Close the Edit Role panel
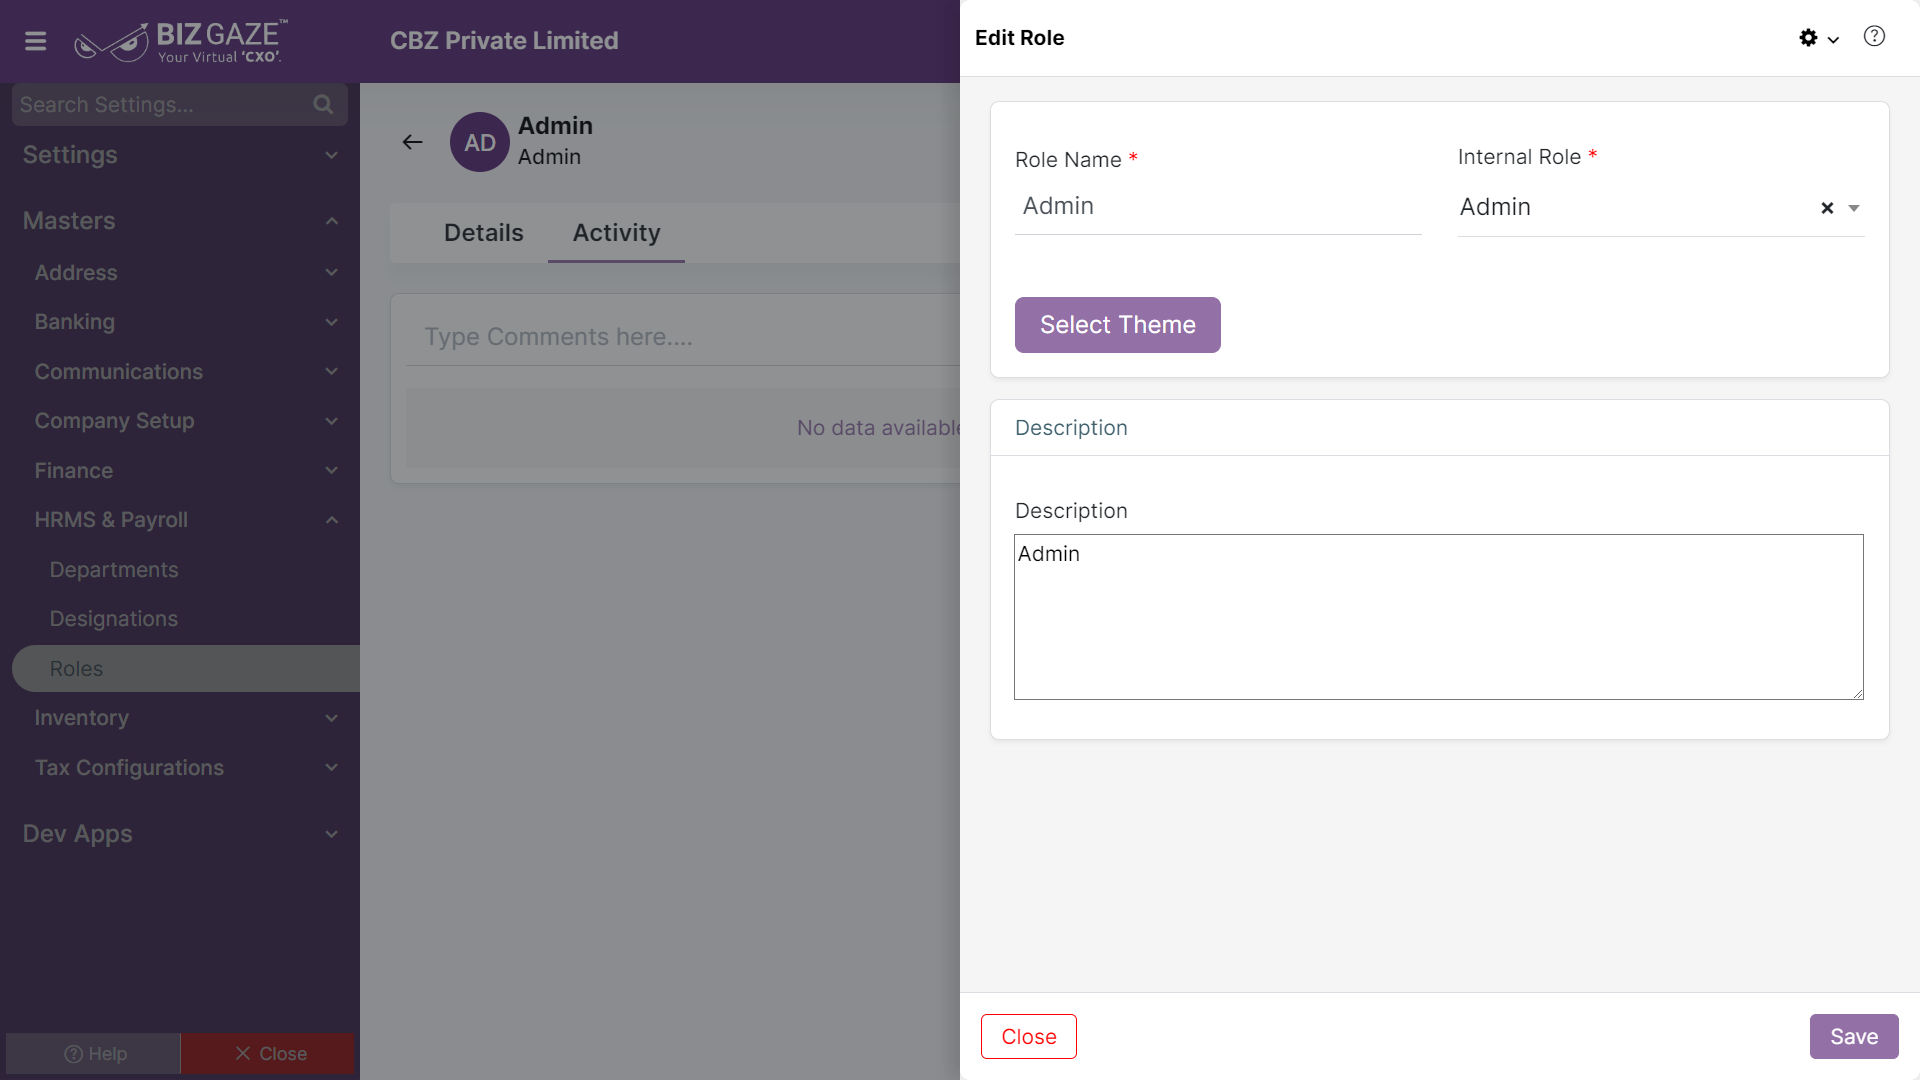Image resolution: width=1920 pixels, height=1080 pixels. click(x=1028, y=1037)
